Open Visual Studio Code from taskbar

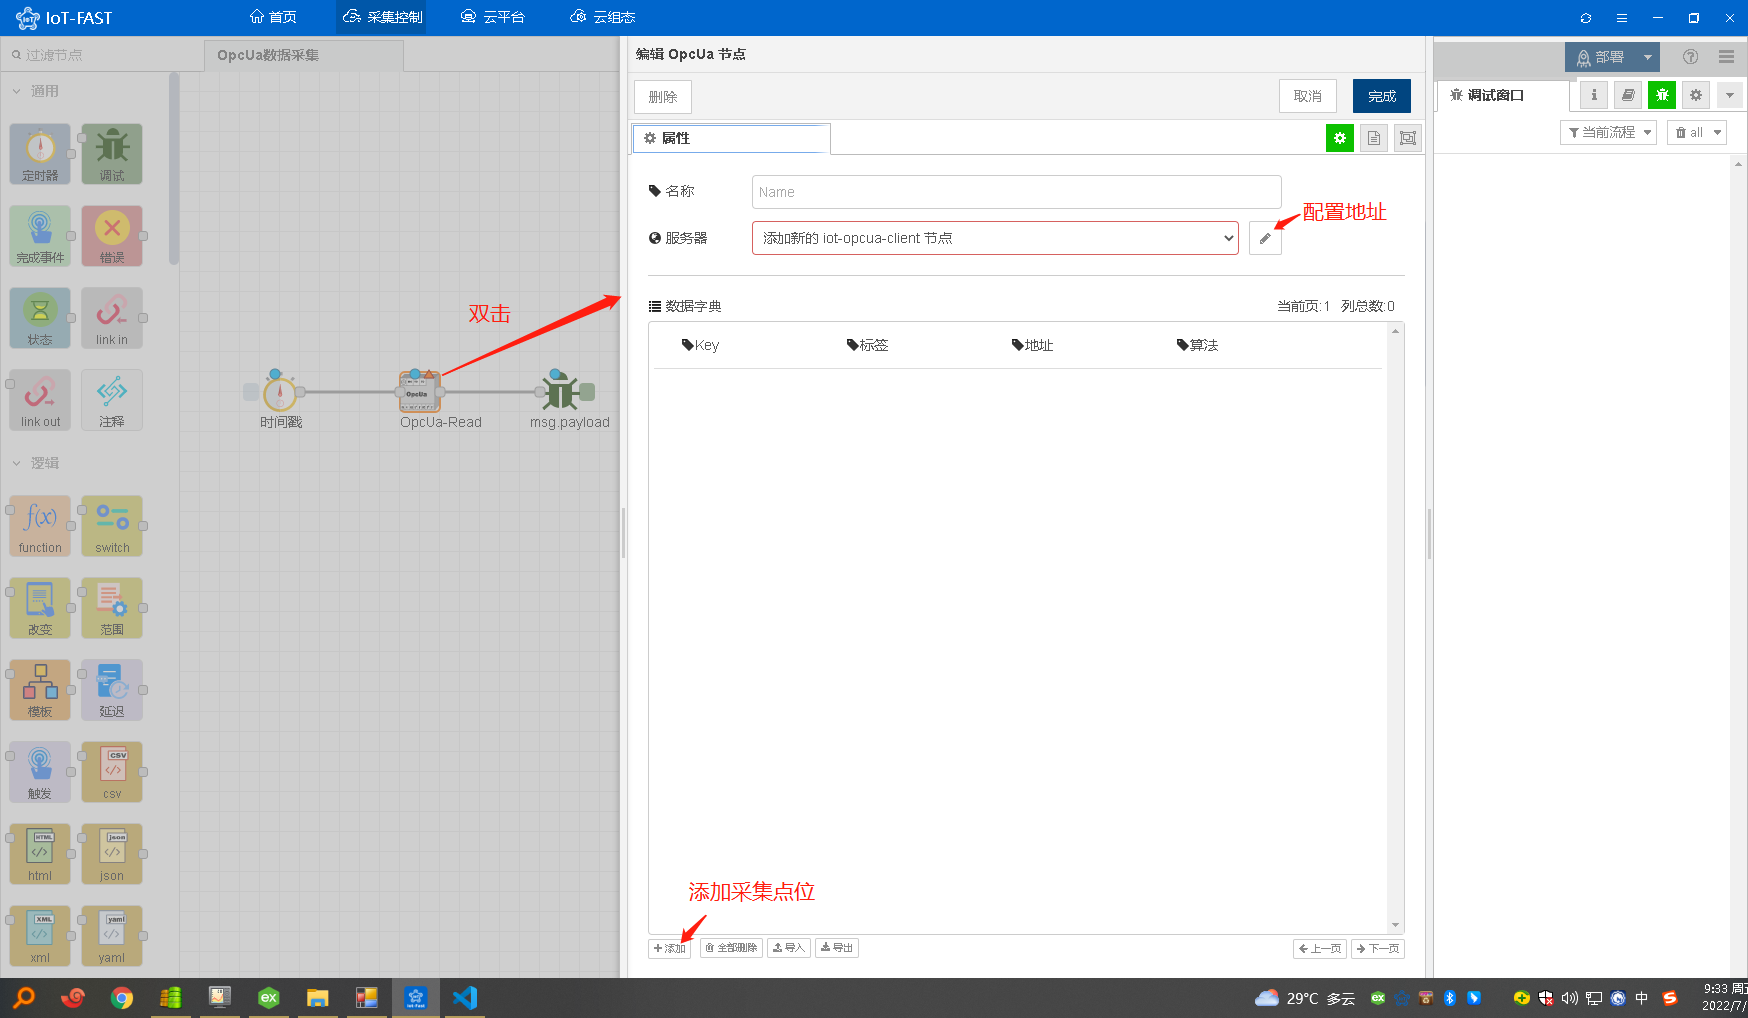(465, 997)
